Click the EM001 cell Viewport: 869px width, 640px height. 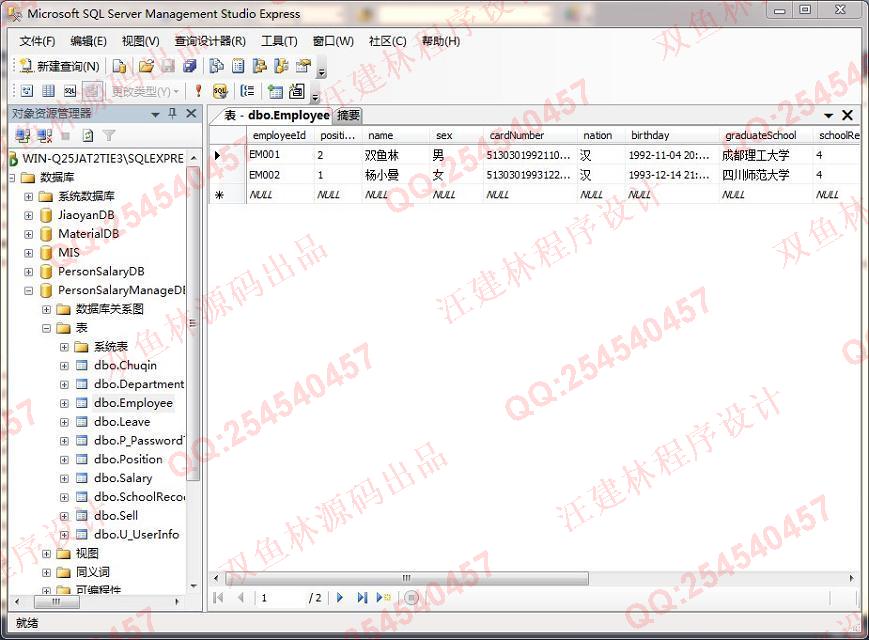[280, 155]
